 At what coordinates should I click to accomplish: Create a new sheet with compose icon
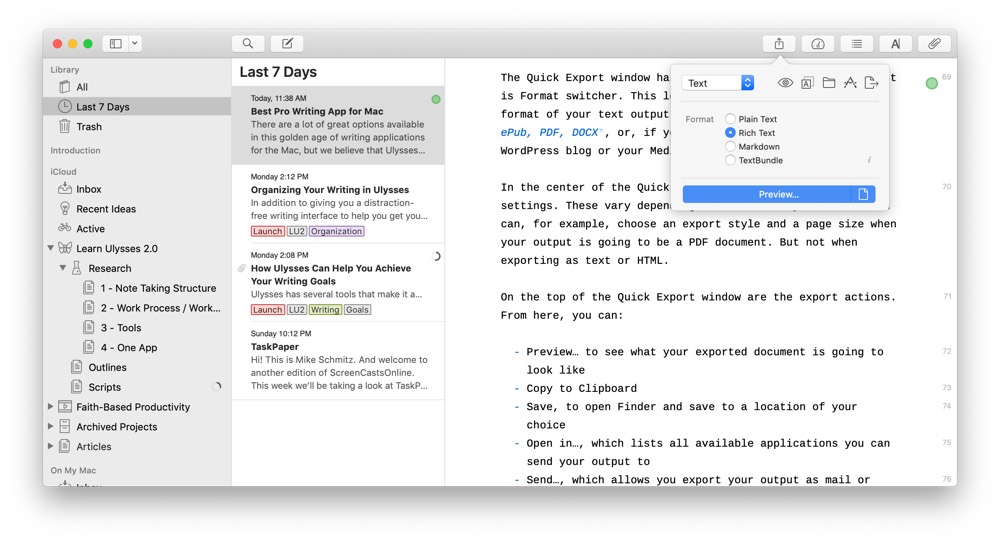(287, 43)
